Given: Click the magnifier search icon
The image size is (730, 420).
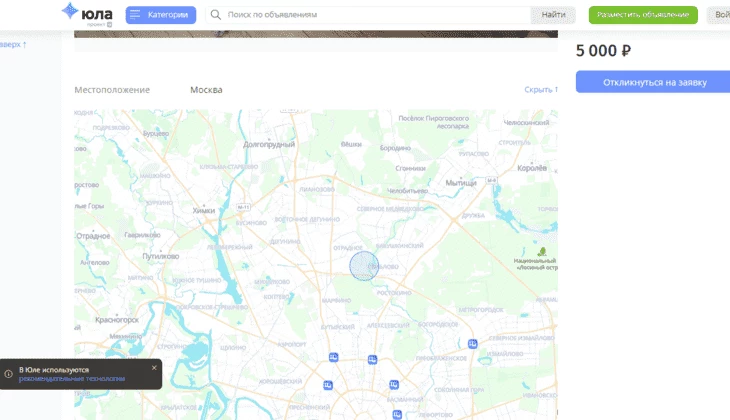Looking at the screenshot, I should pyautogui.click(x=216, y=15).
